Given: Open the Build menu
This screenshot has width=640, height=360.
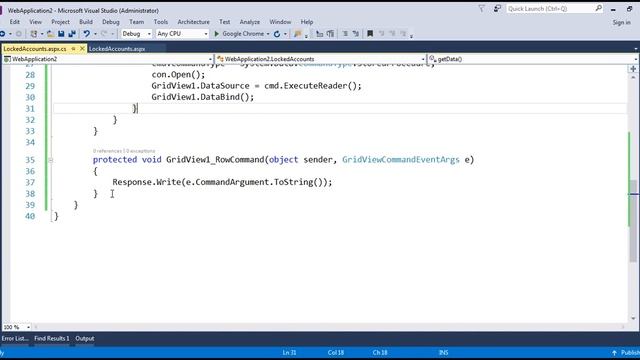Looking at the screenshot, I should [86, 22].
